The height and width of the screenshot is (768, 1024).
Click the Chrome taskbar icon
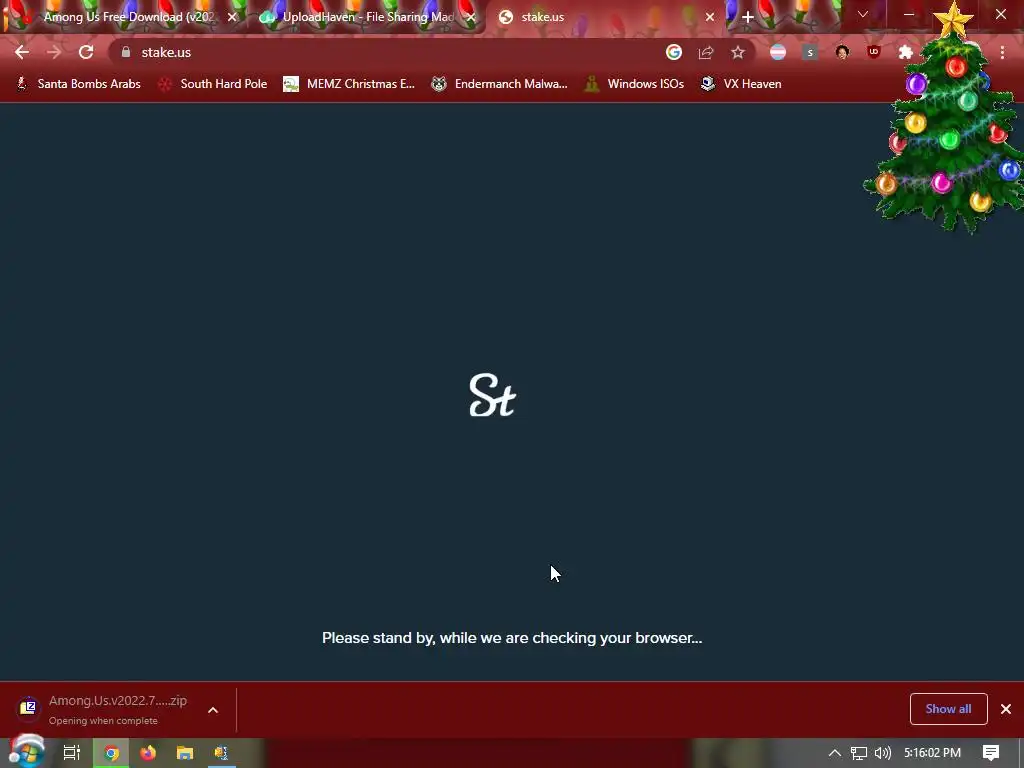[x=112, y=753]
